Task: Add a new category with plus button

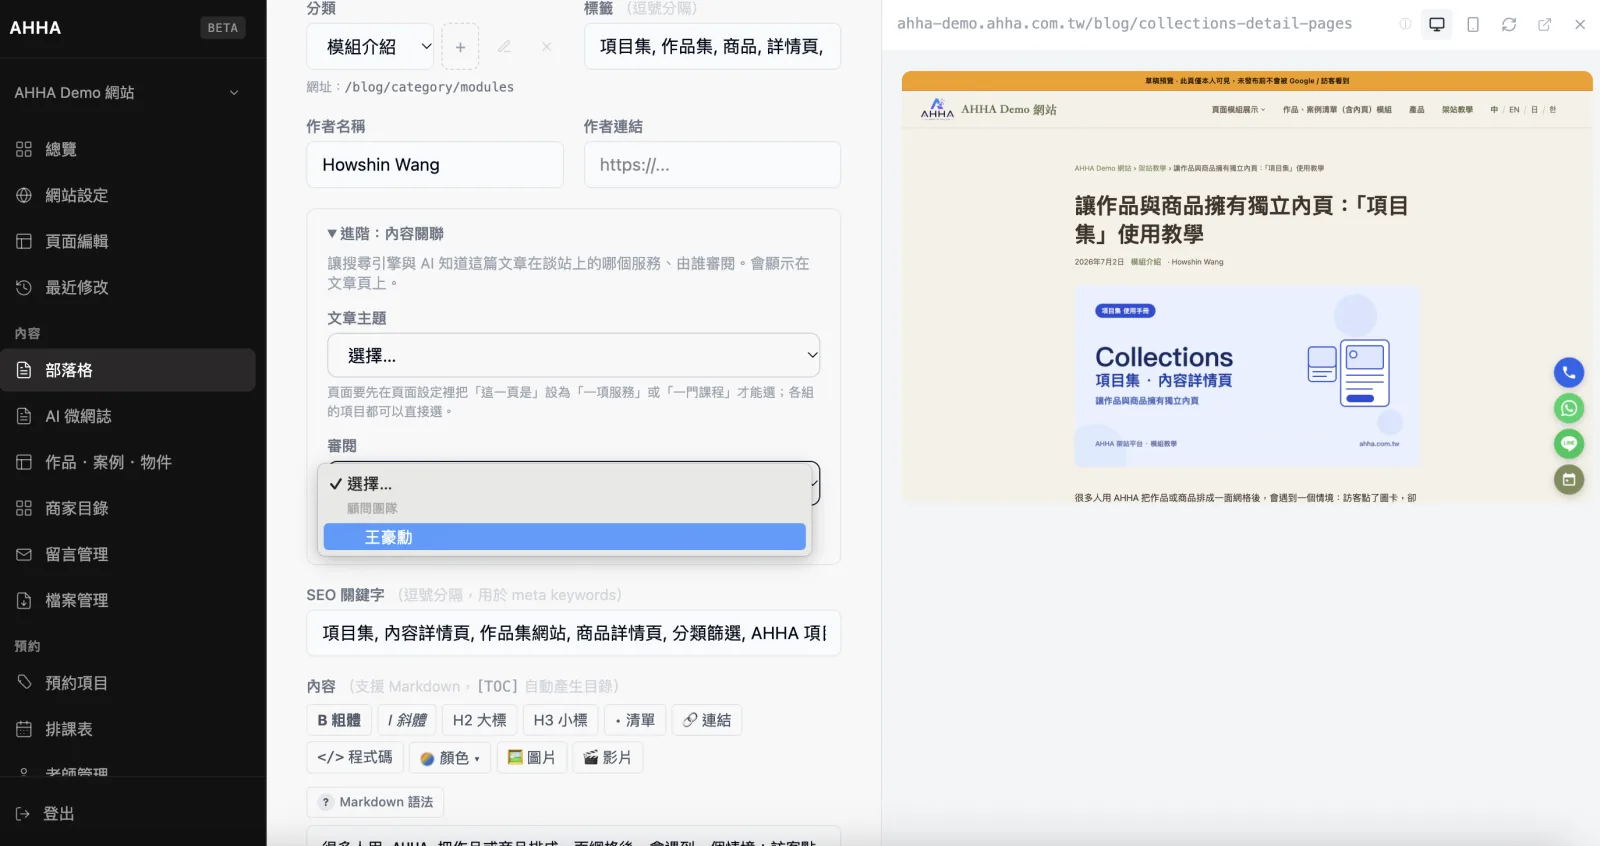Action: tap(460, 47)
